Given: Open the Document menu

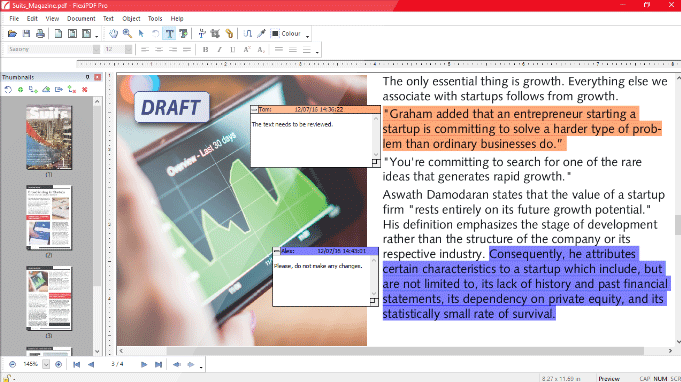Looking at the screenshot, I should (81, 19).
